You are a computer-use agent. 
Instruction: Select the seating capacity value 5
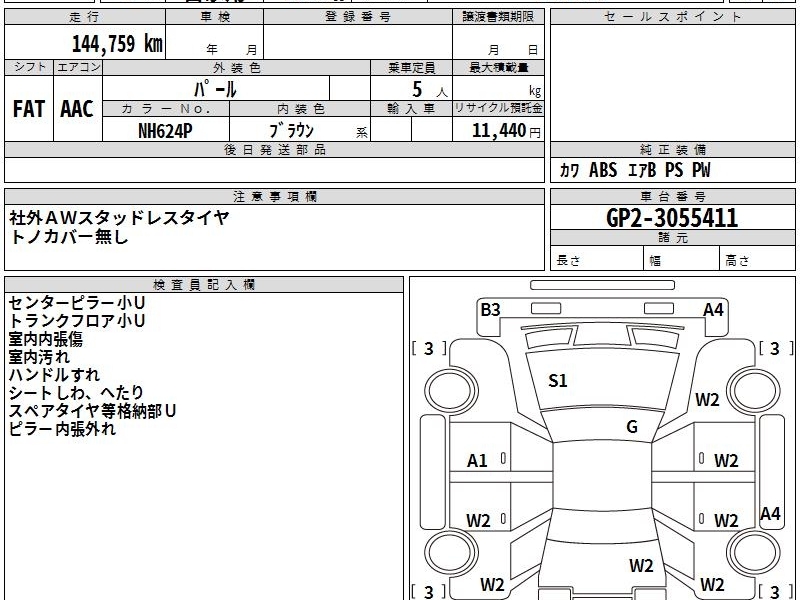(417, 90)
